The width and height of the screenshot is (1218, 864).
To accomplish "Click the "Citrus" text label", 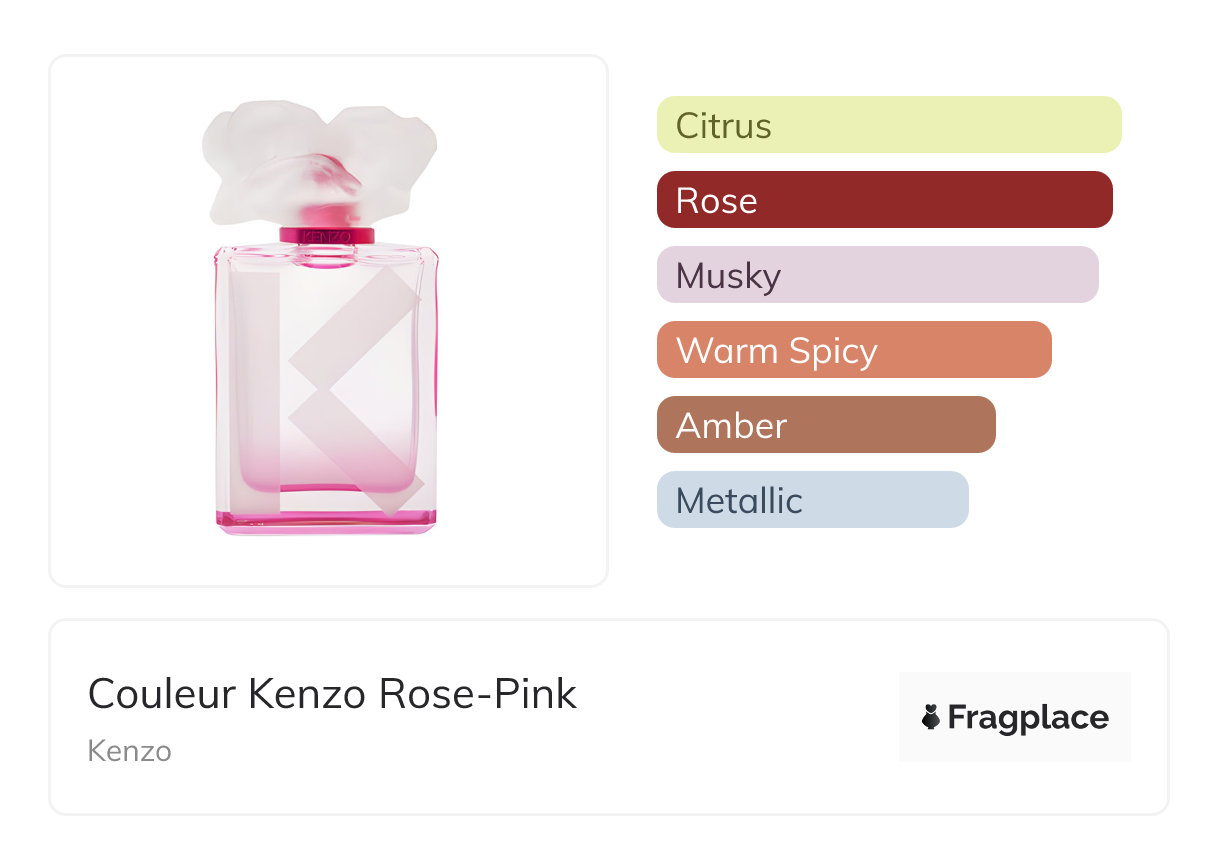I will (x=723, y=125).
